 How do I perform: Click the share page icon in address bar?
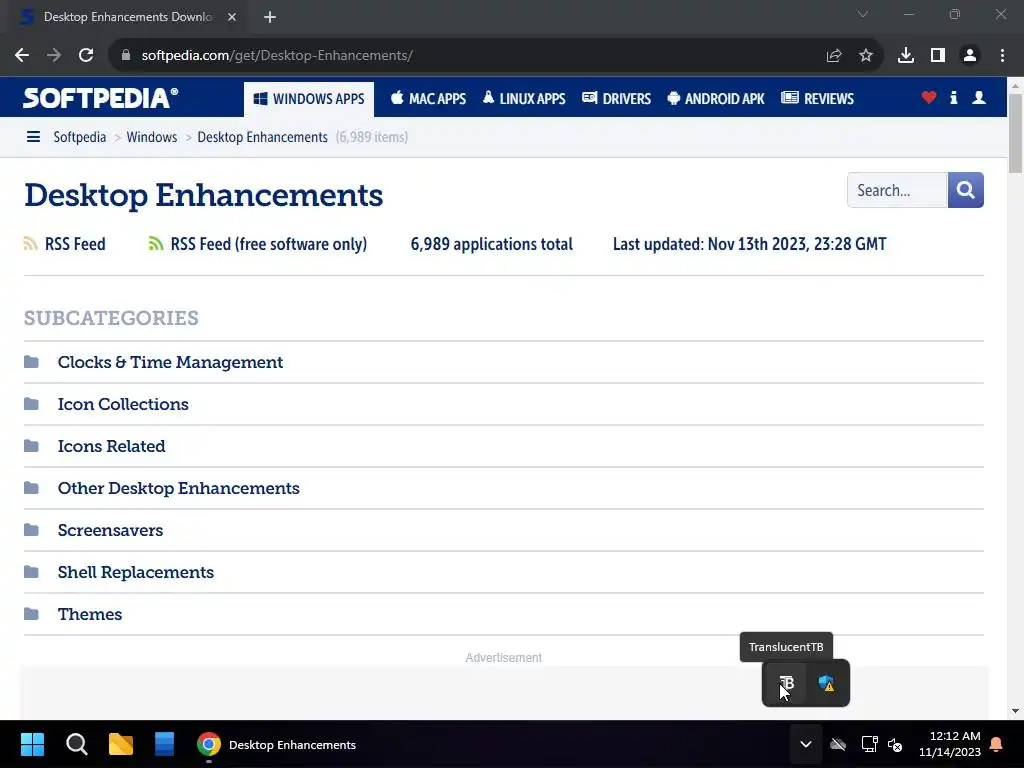point(834,56)
